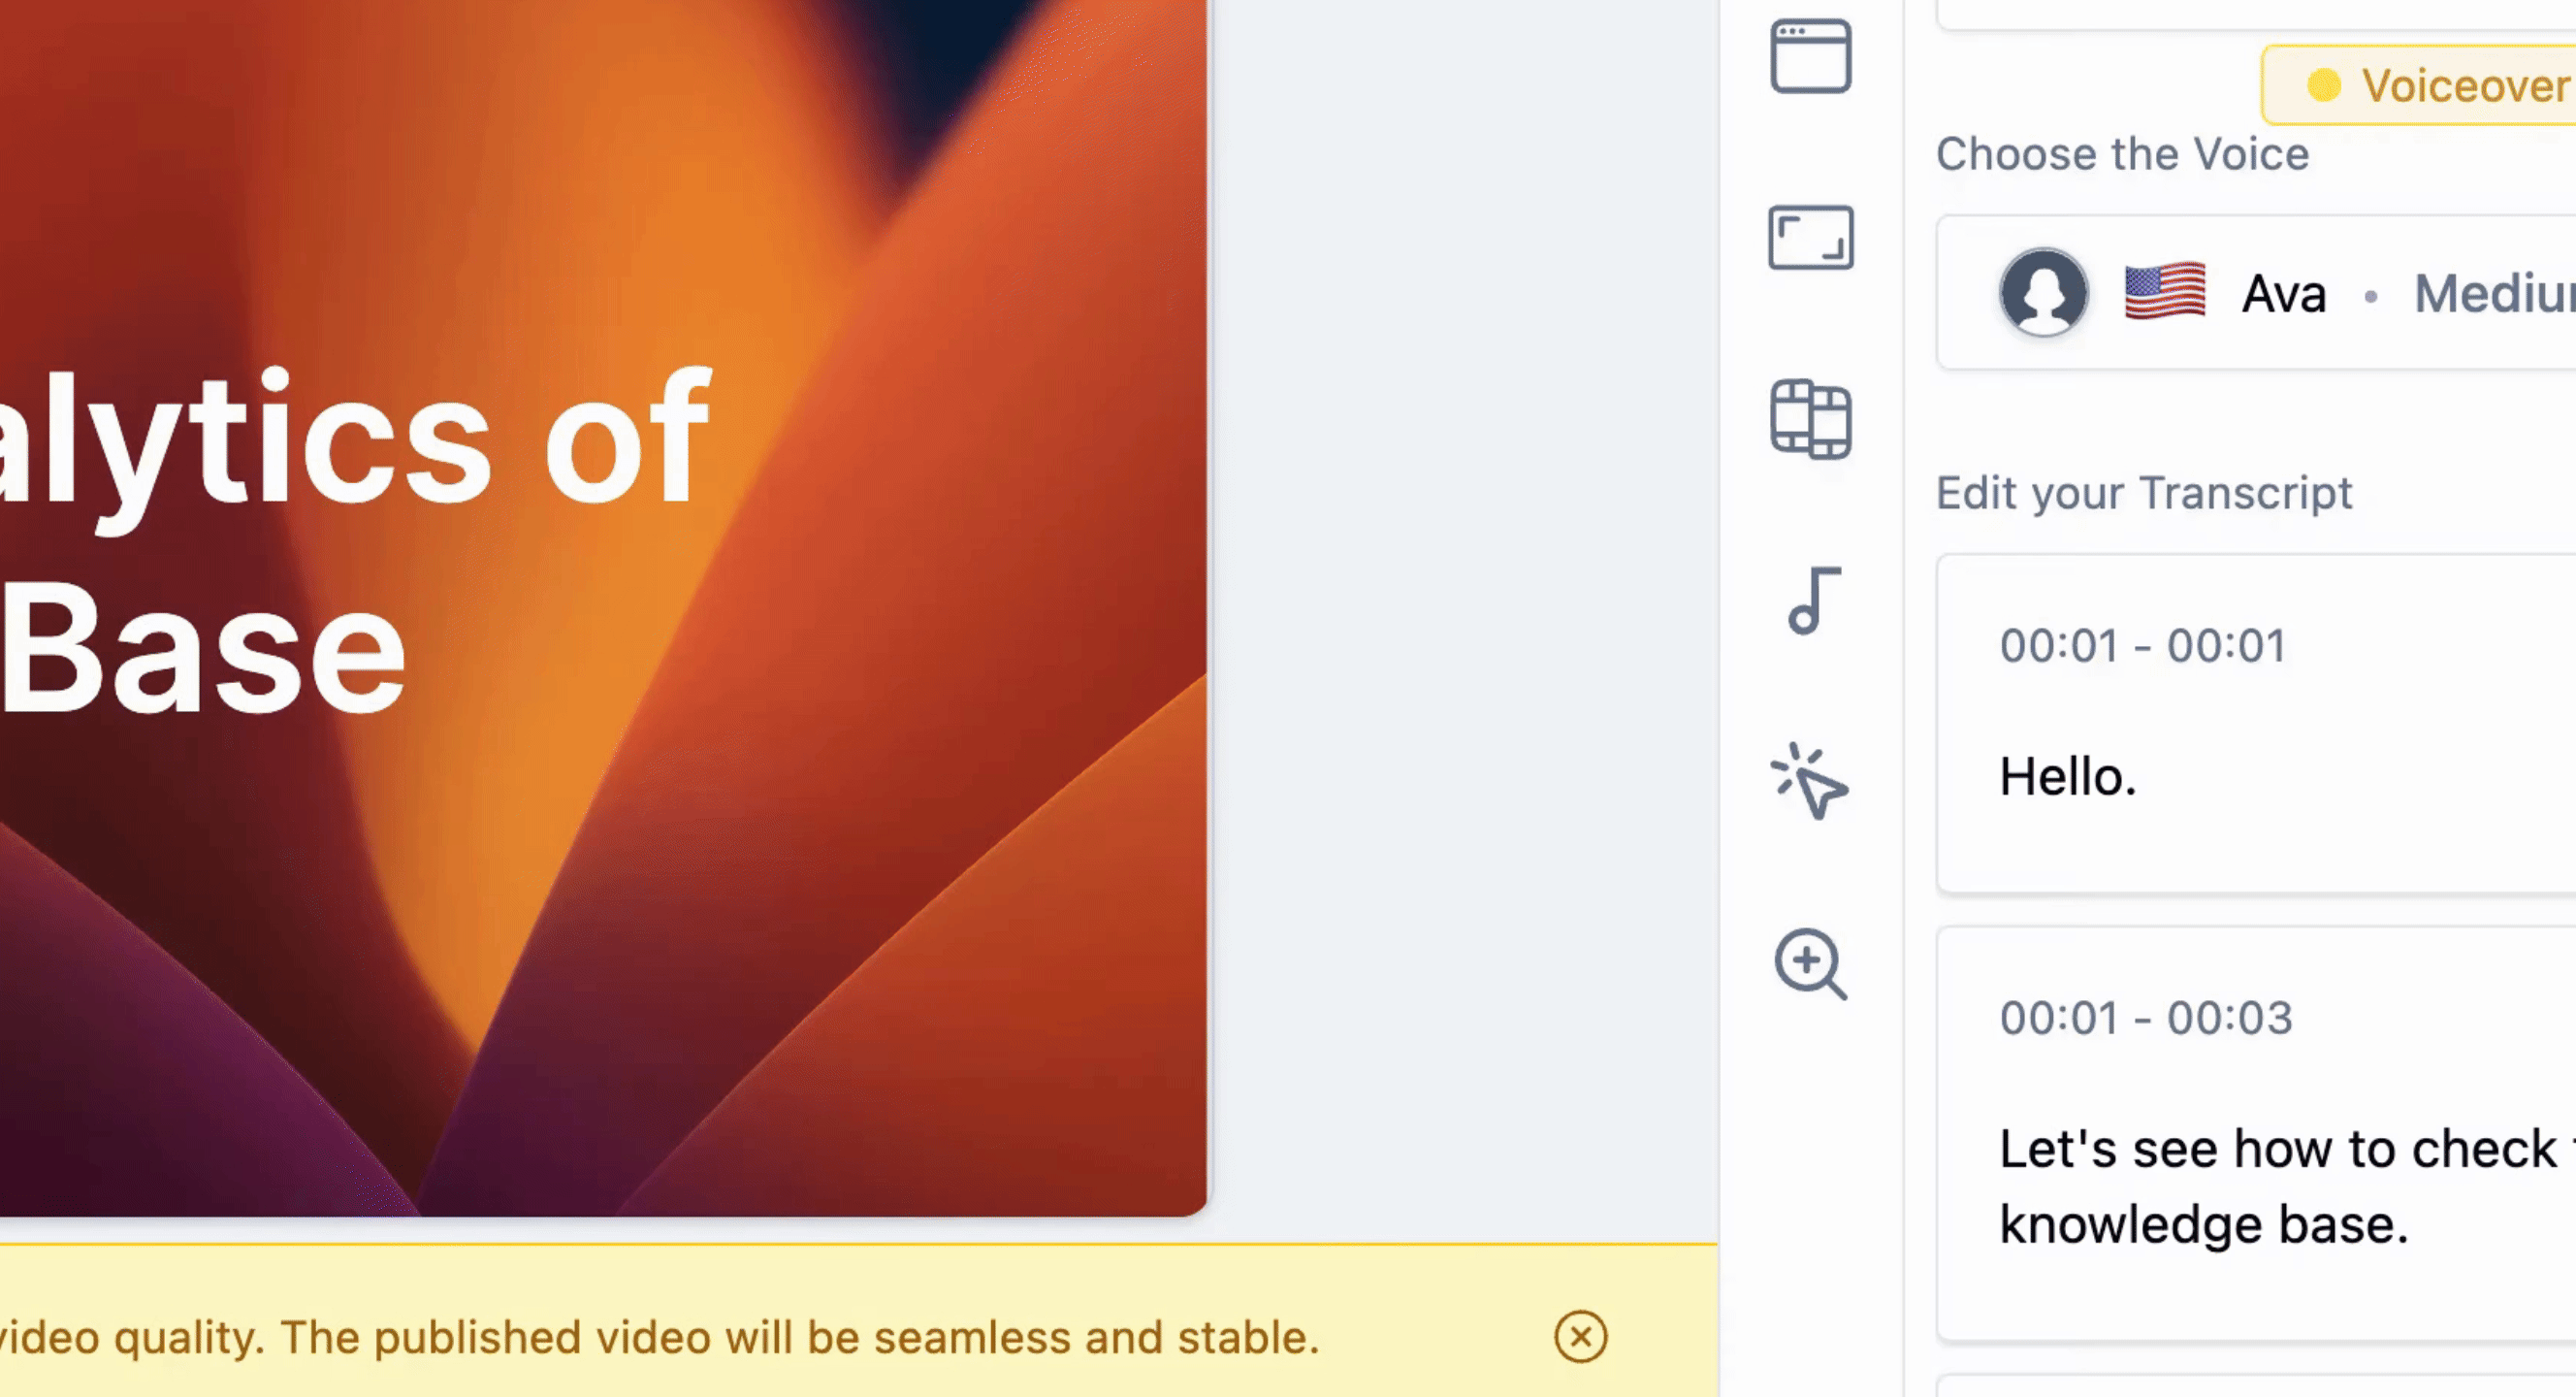Click the US flag next to Ava
The height and width of the screenshot is (1397, 2576).
2165,292
